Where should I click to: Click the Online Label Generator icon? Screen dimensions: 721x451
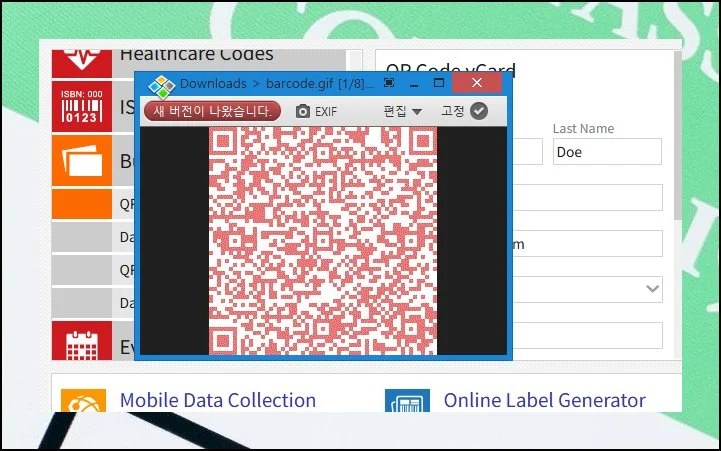pyautogui.click(x=407, y=402)
